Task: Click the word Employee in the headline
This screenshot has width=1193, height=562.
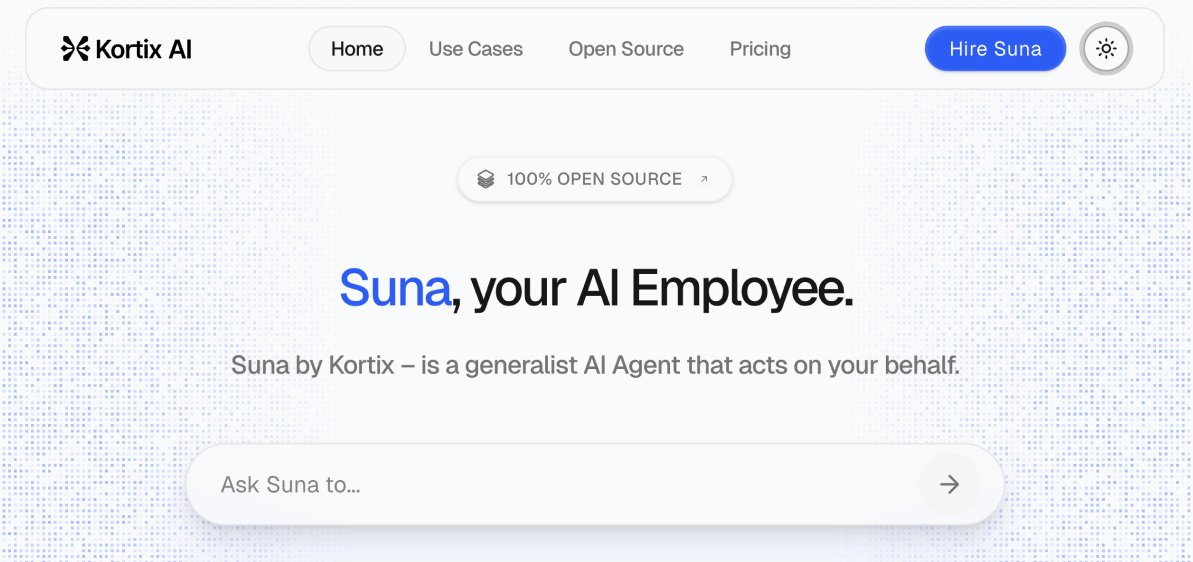Action: click(x=742, y=288)
